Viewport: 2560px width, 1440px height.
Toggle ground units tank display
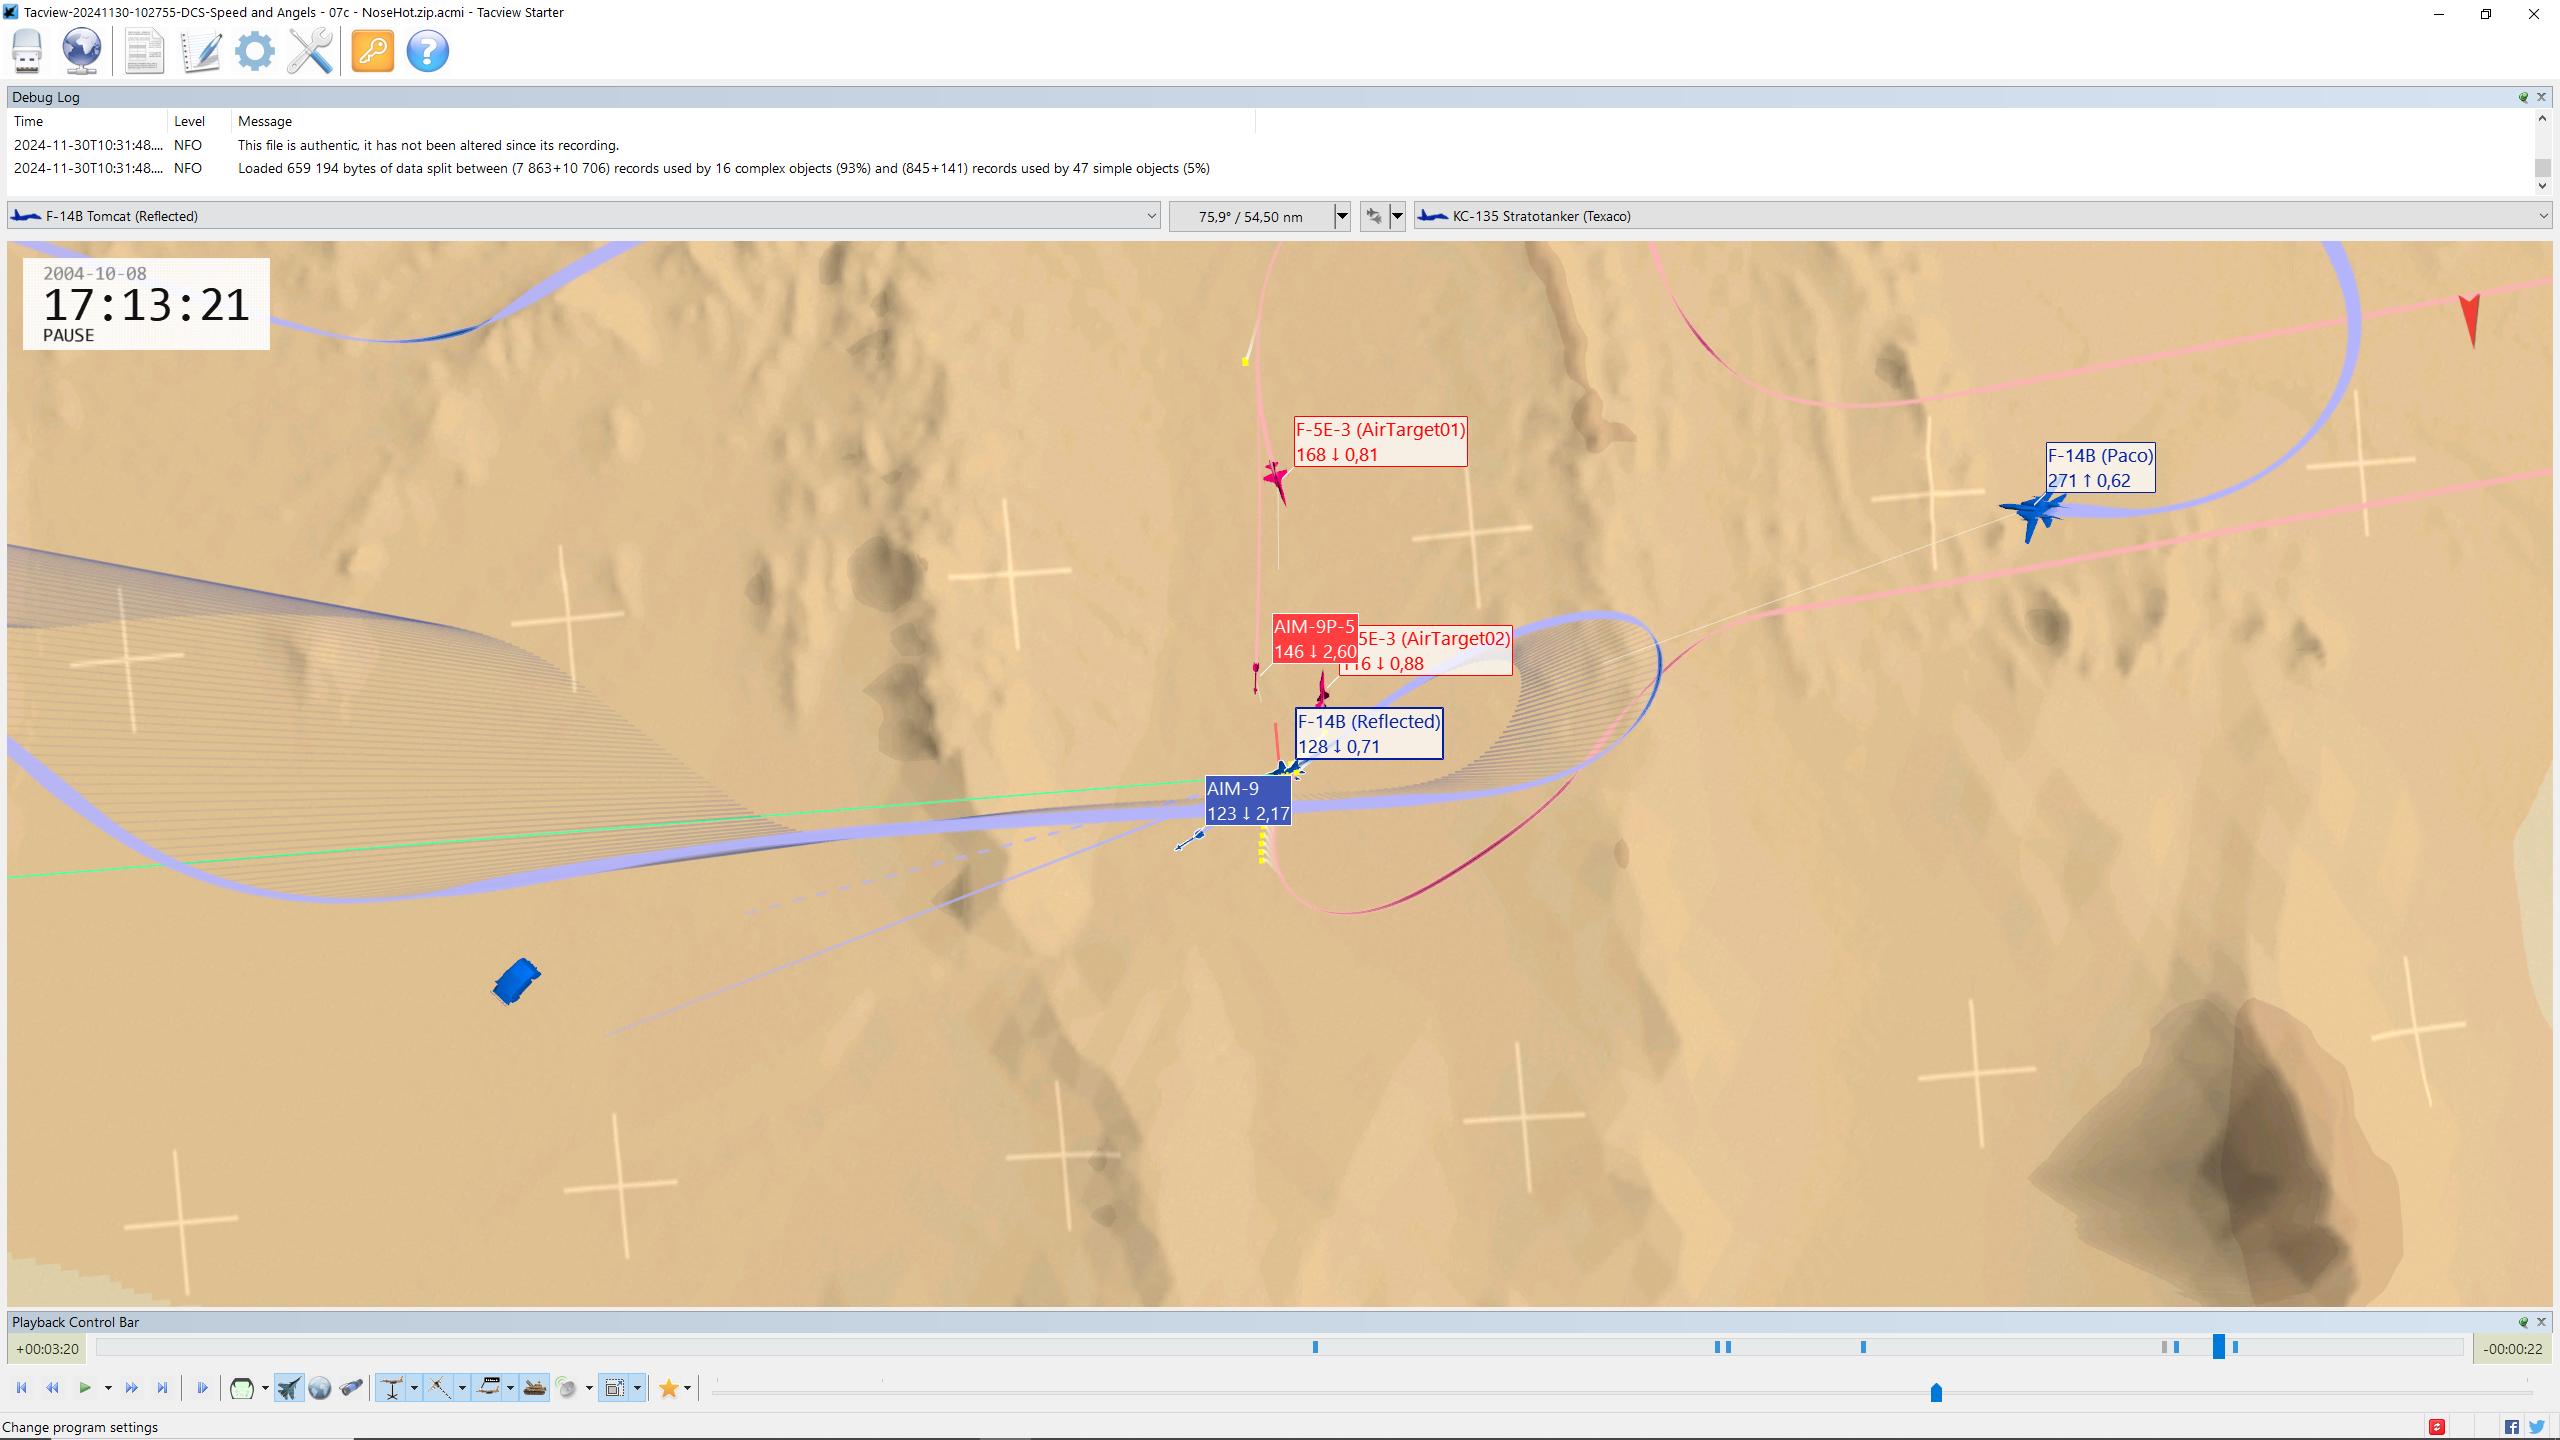(535, 1388)
